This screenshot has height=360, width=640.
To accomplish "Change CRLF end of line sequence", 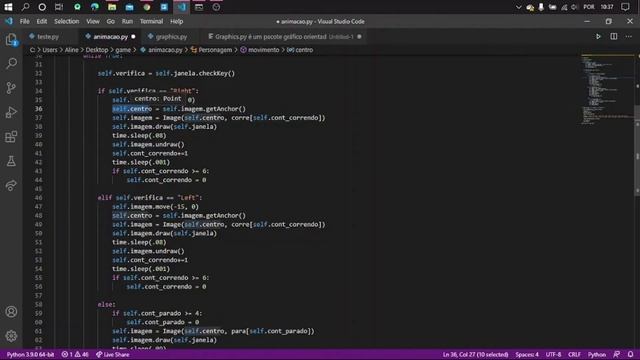I will [574, 354].
